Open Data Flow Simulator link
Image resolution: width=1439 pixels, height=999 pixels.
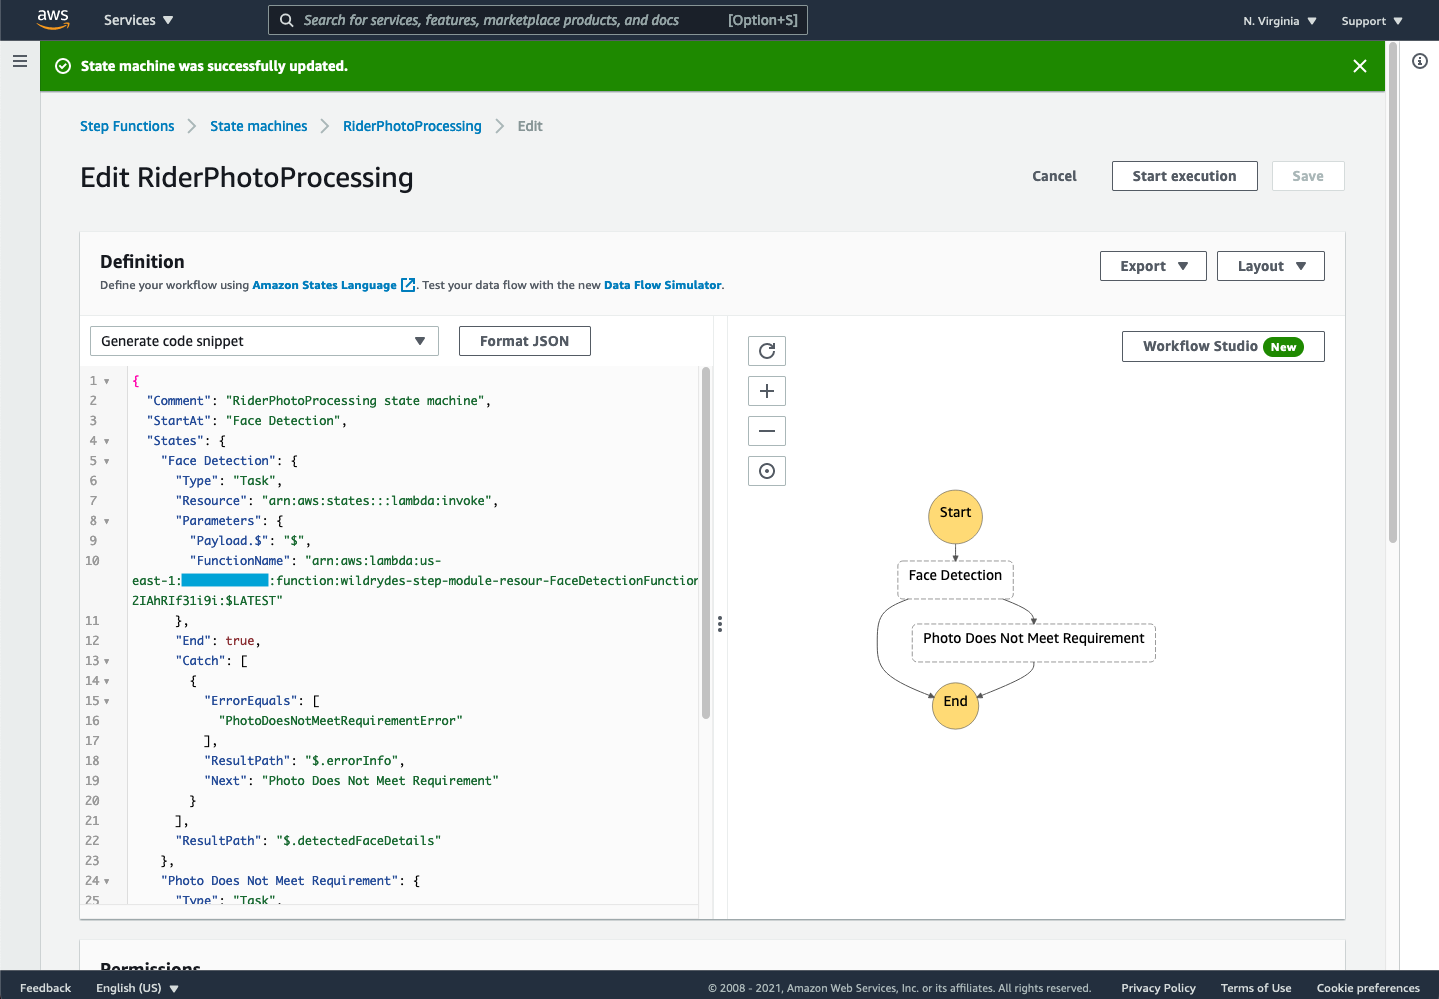(662, 285)
